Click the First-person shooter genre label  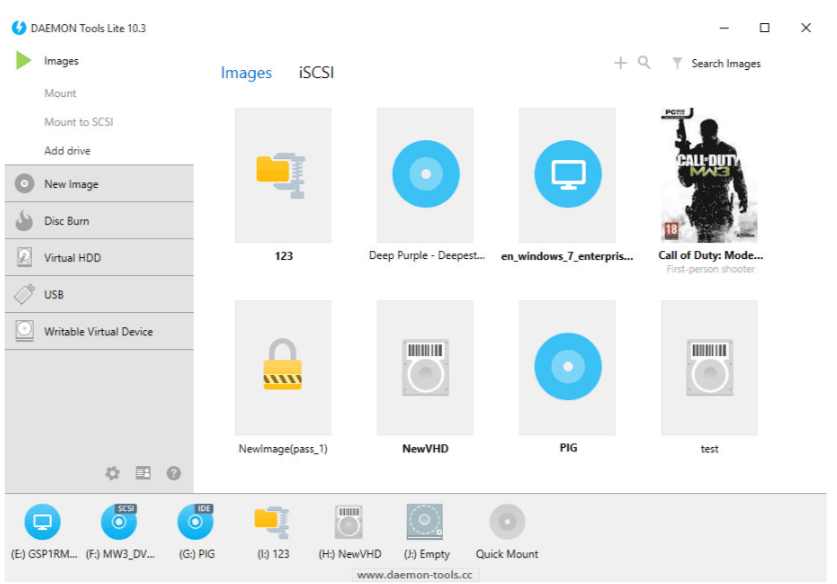pyautogui.click(x=710, y=269)
